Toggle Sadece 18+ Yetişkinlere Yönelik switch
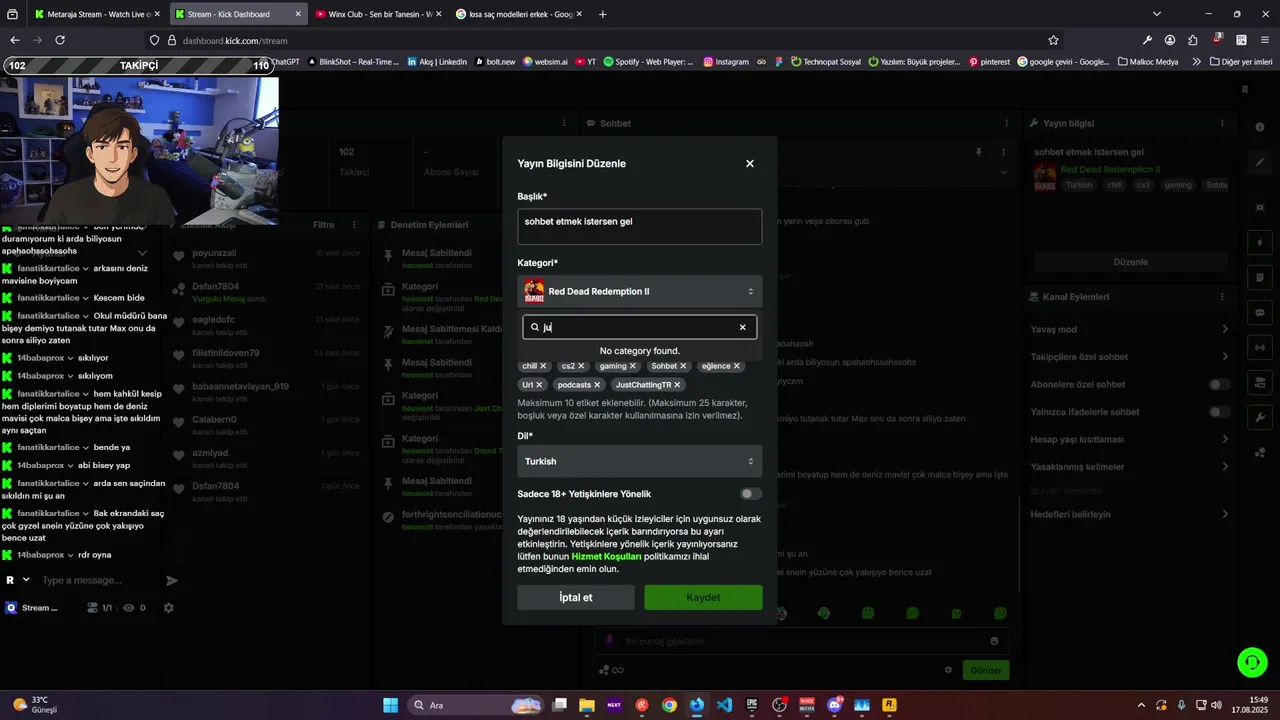 [x=751, y=494]
